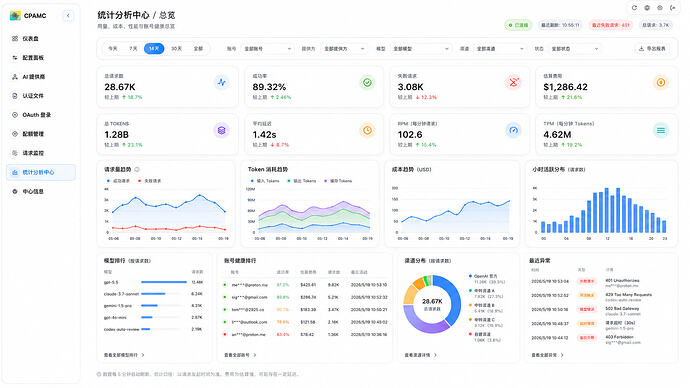Open the 查看全部模型排行 link
Screen dimensions: 690x388
pyautogui.click(x=124, y=355)
